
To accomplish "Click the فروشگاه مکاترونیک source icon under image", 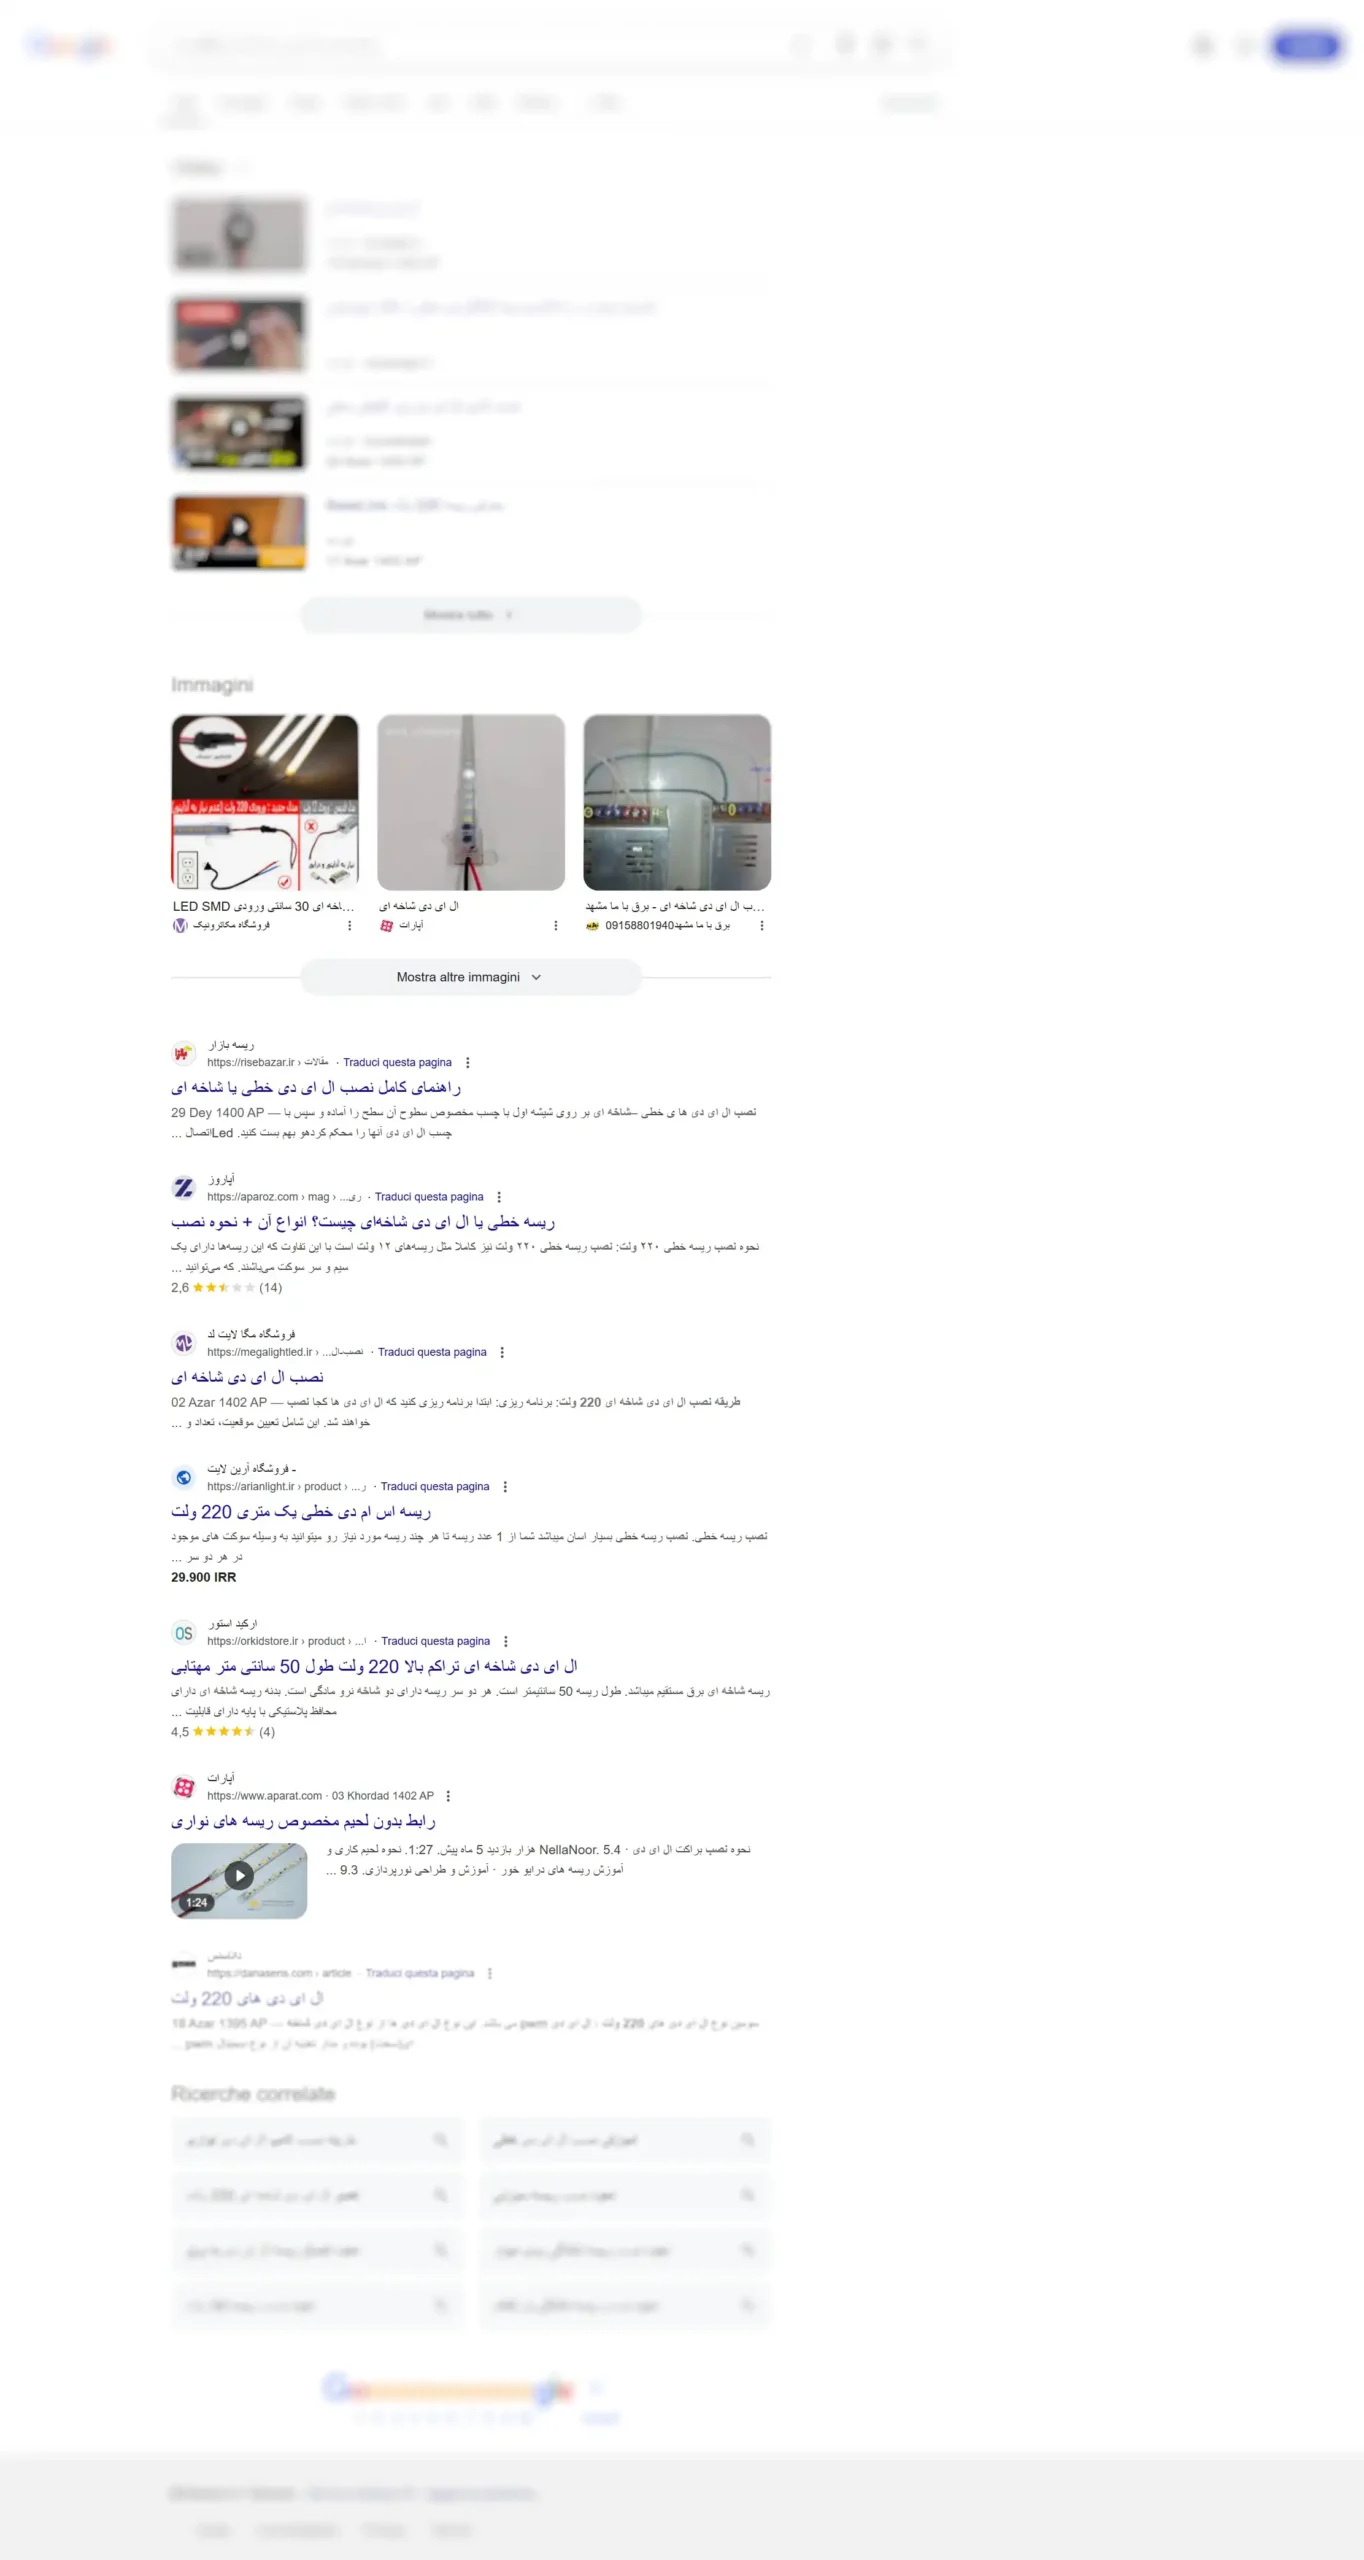I will coord(180,926).
